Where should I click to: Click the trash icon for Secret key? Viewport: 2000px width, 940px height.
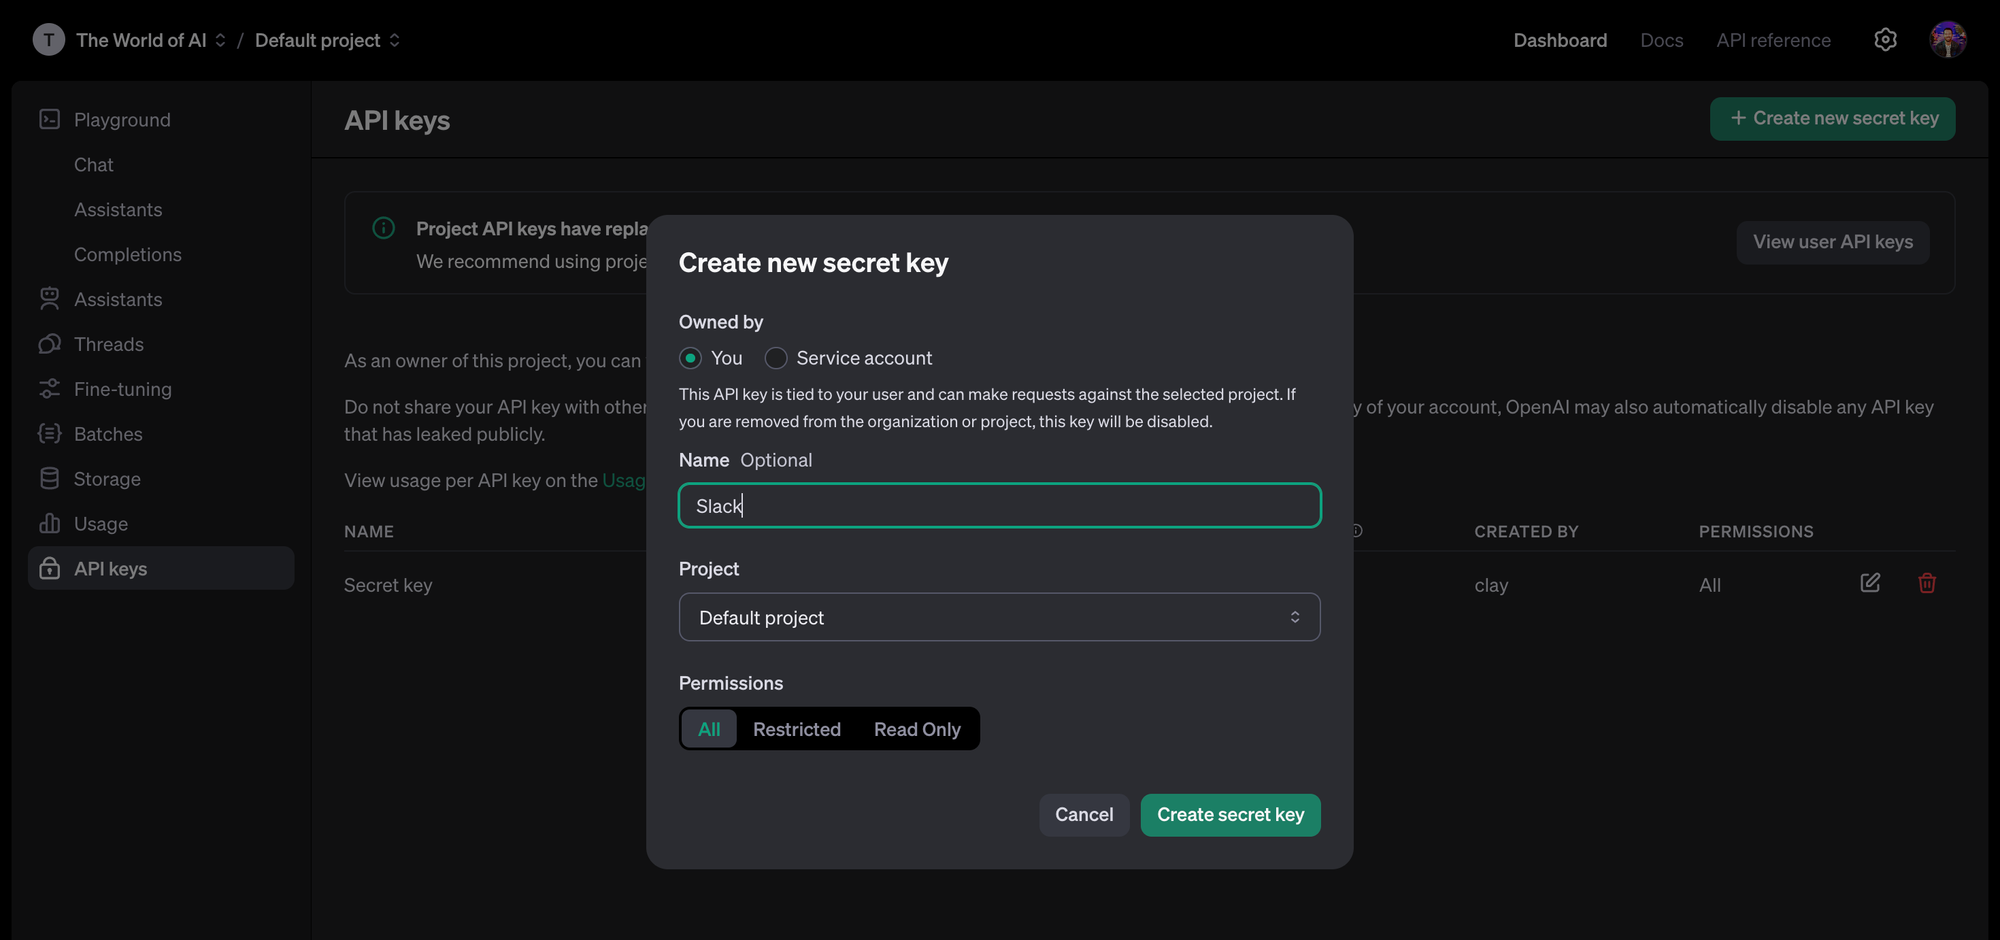click(1926, 583)
